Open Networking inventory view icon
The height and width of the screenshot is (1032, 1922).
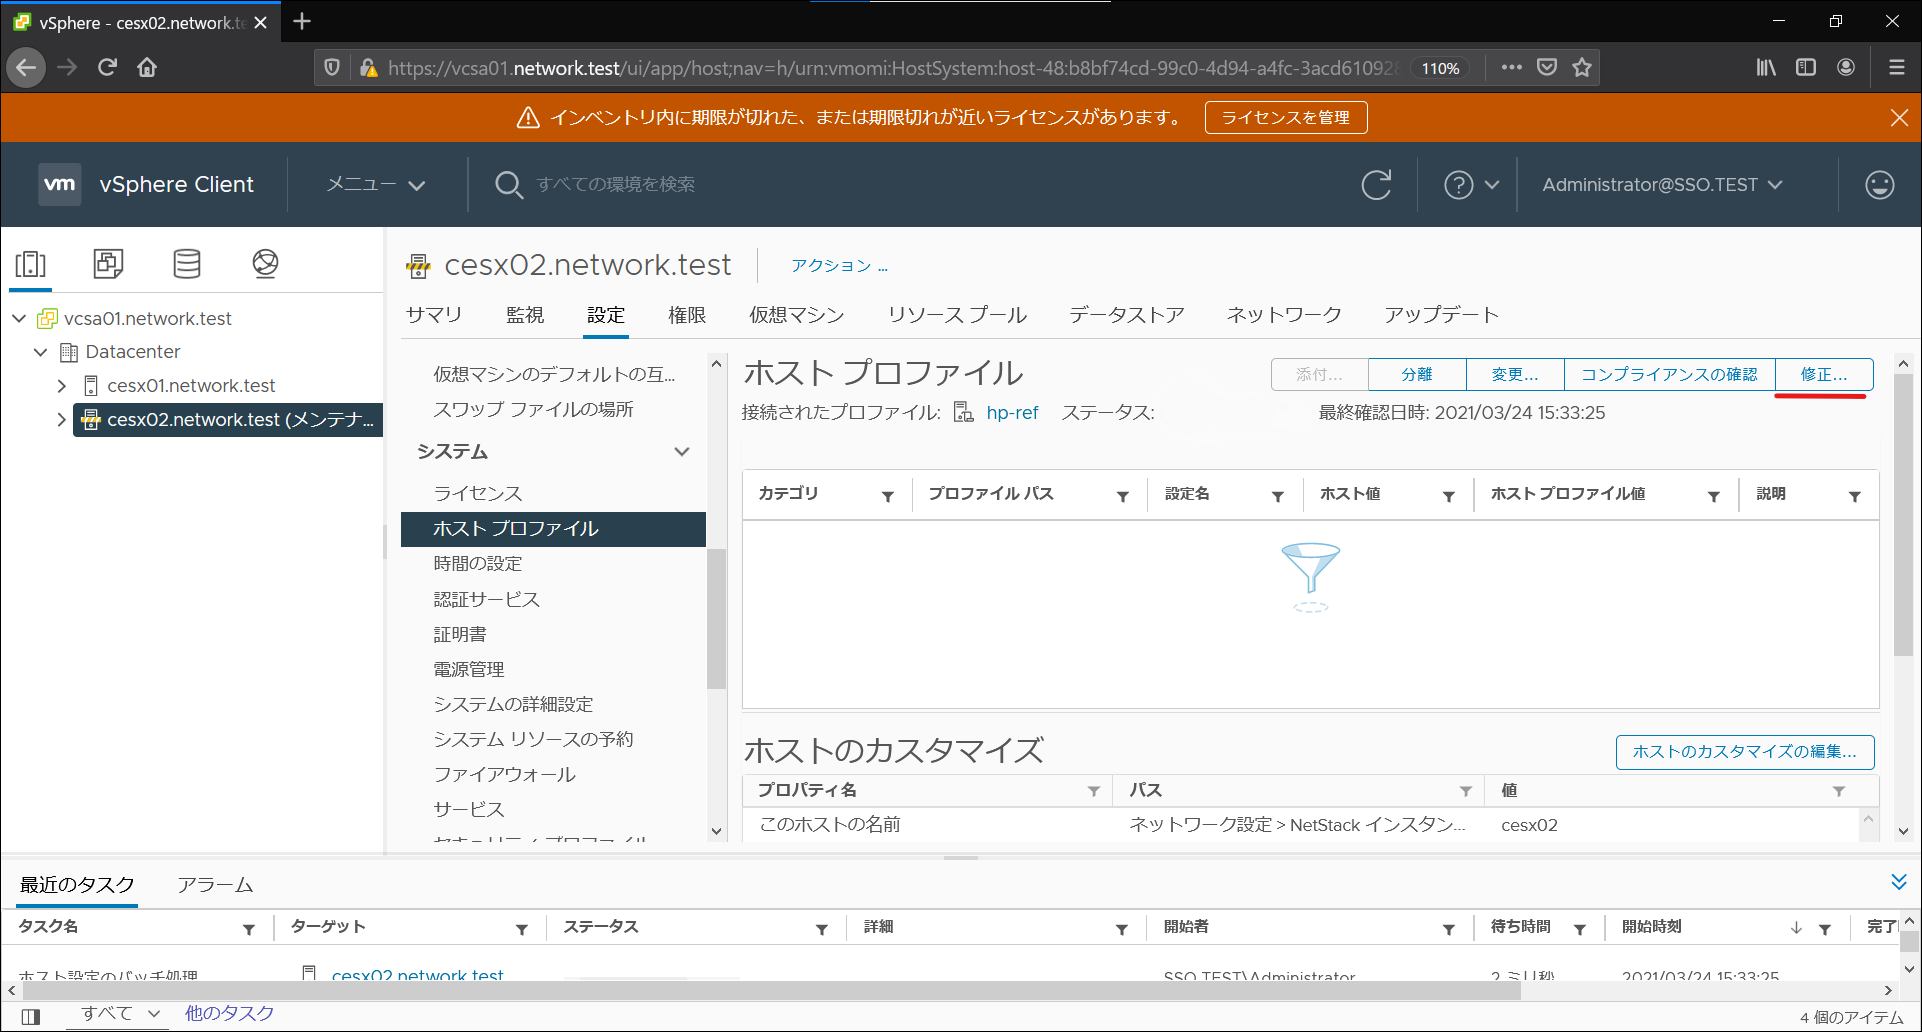coord(265,264)
